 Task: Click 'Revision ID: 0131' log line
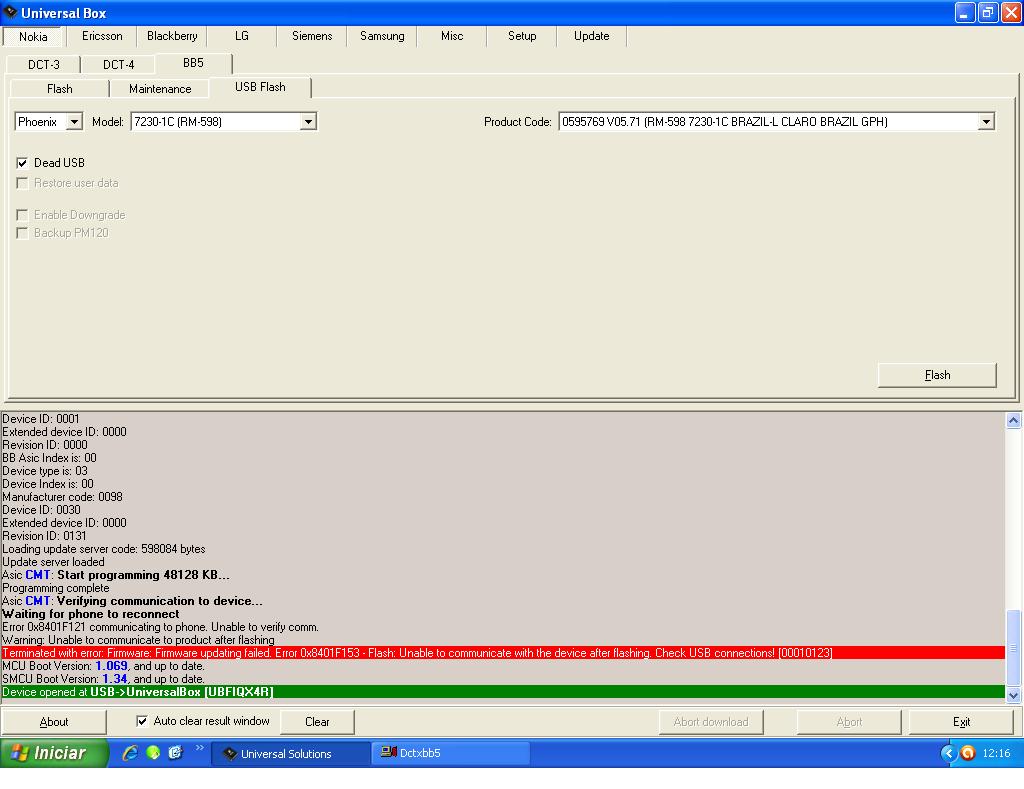pos(44,536)
